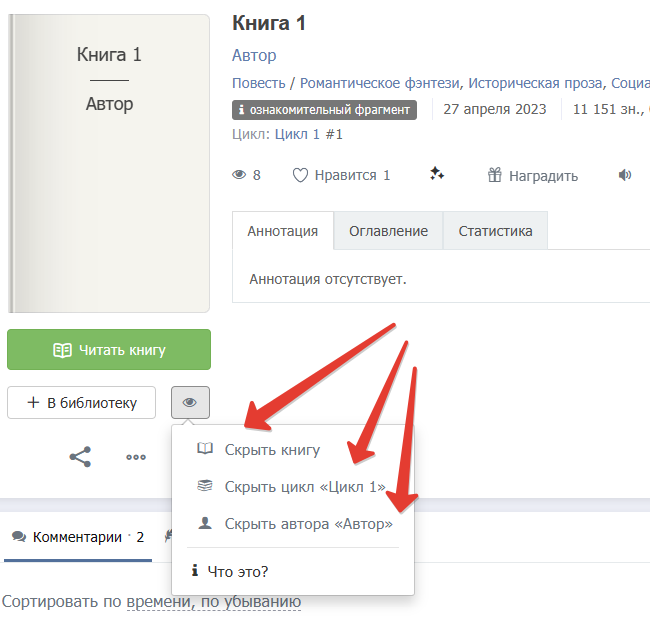The image size is (650, 631).
Task: Open the three-dots more options menu
Action: coord(136,457)
